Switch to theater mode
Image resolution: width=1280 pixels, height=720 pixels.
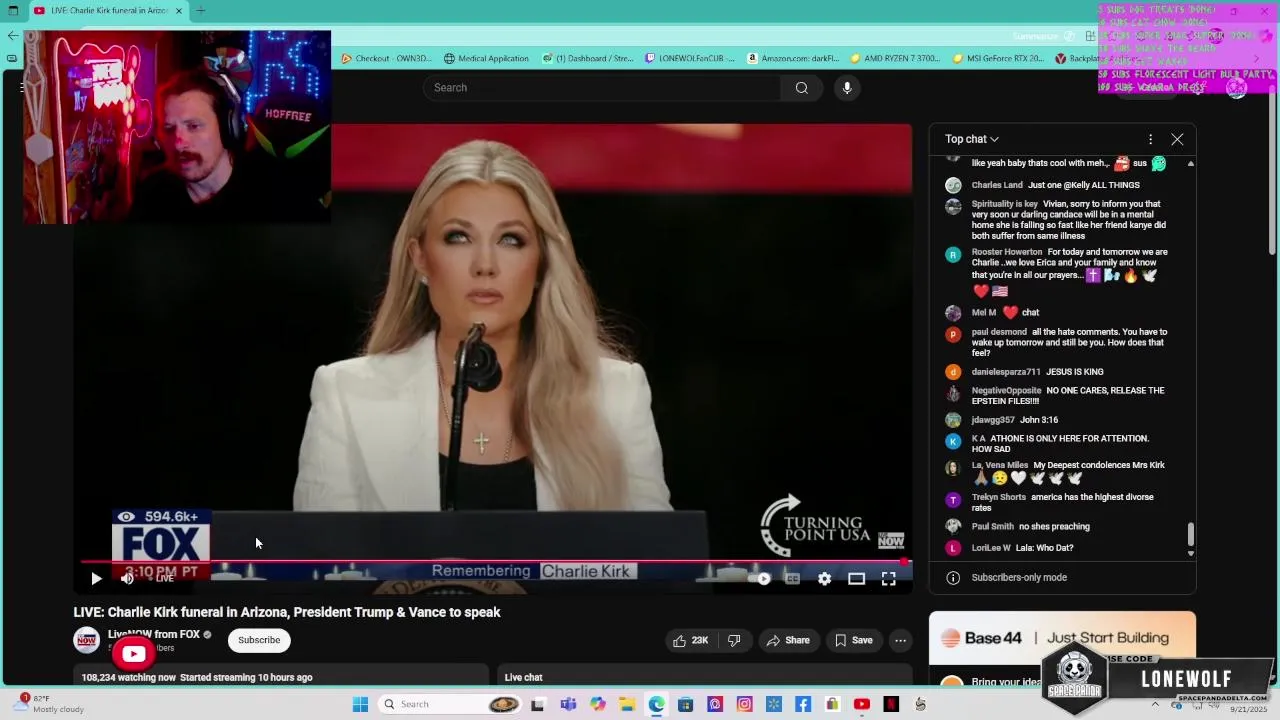coord(856,578)
